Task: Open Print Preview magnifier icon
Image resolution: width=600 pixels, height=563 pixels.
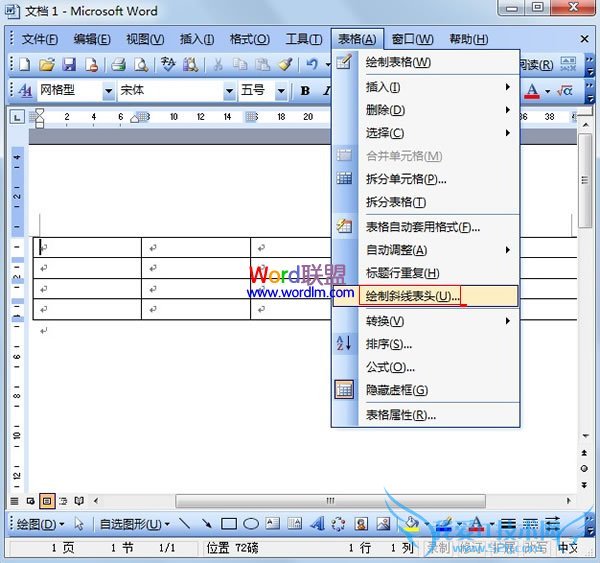Action: pyautogui.click(x=141, y=64)
